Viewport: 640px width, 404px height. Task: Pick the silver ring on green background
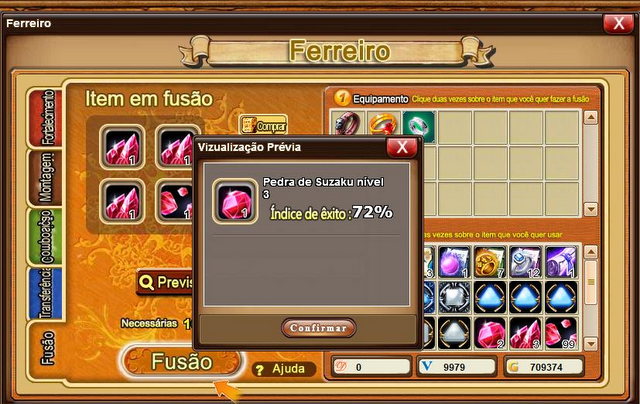pyautogui.click(x=419, y=126)
